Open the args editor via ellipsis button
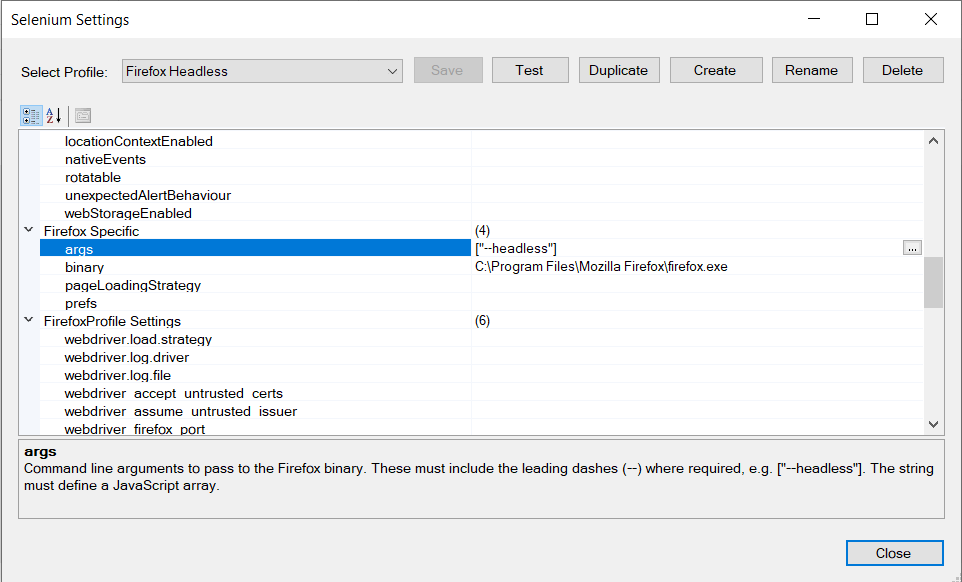This screenshot has height=582, width=962. [x=911, y=247]
